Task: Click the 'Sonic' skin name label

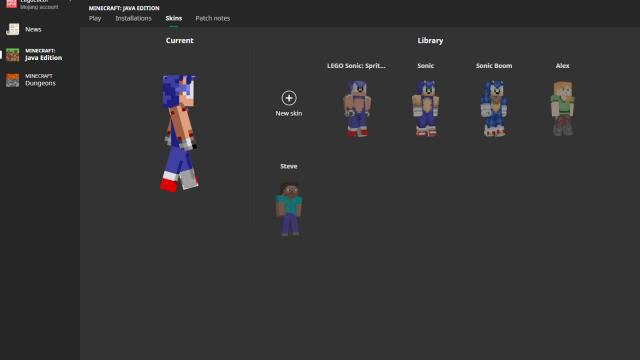Action: [425, 66]
